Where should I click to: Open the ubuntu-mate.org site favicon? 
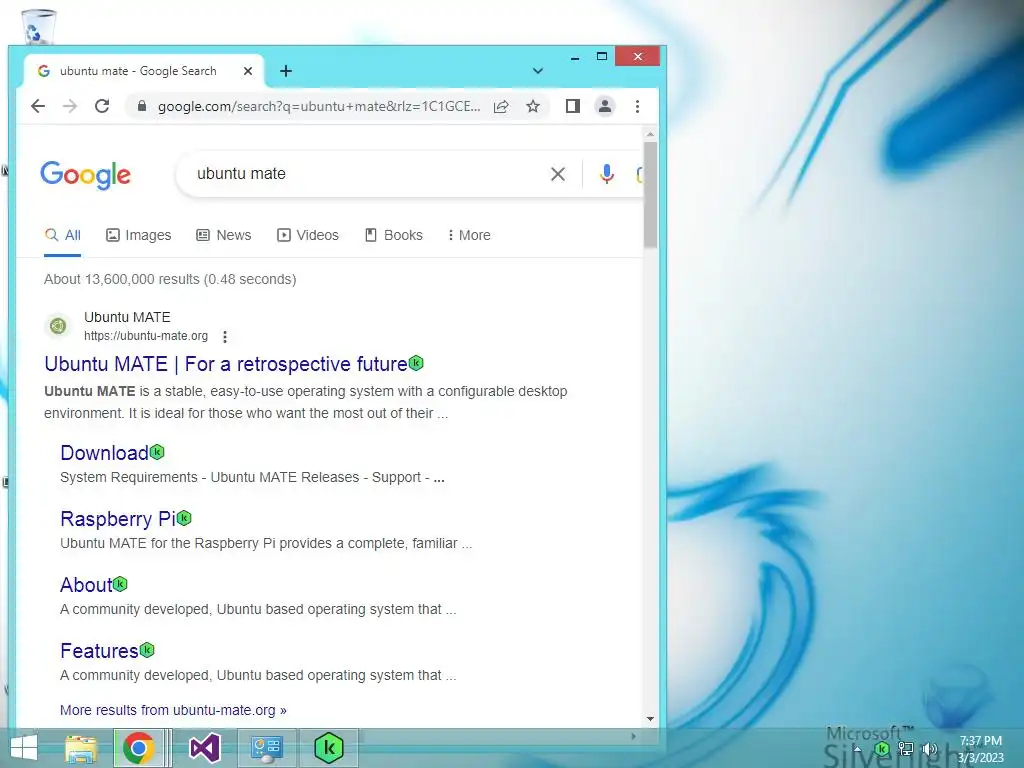pyautogui.click(x=58, y=325)
